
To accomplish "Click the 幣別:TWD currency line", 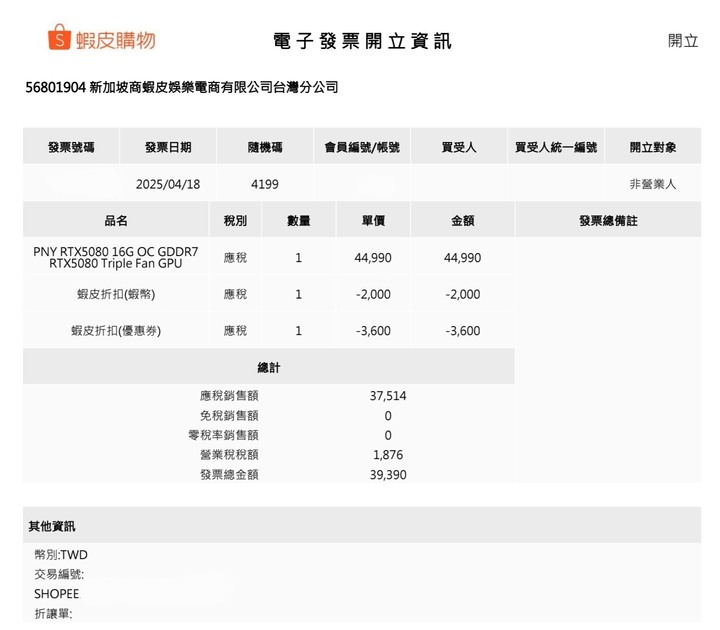I will [61, 555].
